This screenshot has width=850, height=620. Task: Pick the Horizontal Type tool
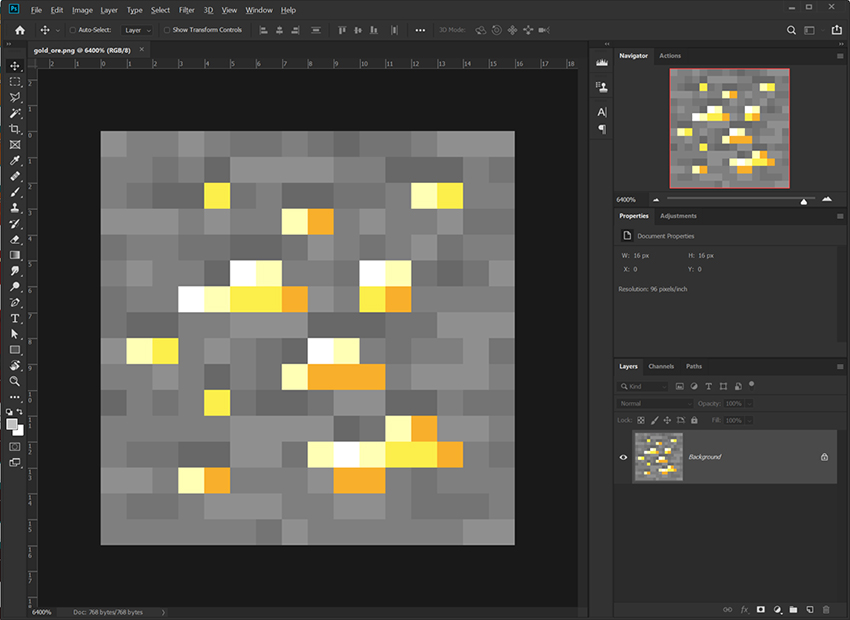tap(15, 318)
